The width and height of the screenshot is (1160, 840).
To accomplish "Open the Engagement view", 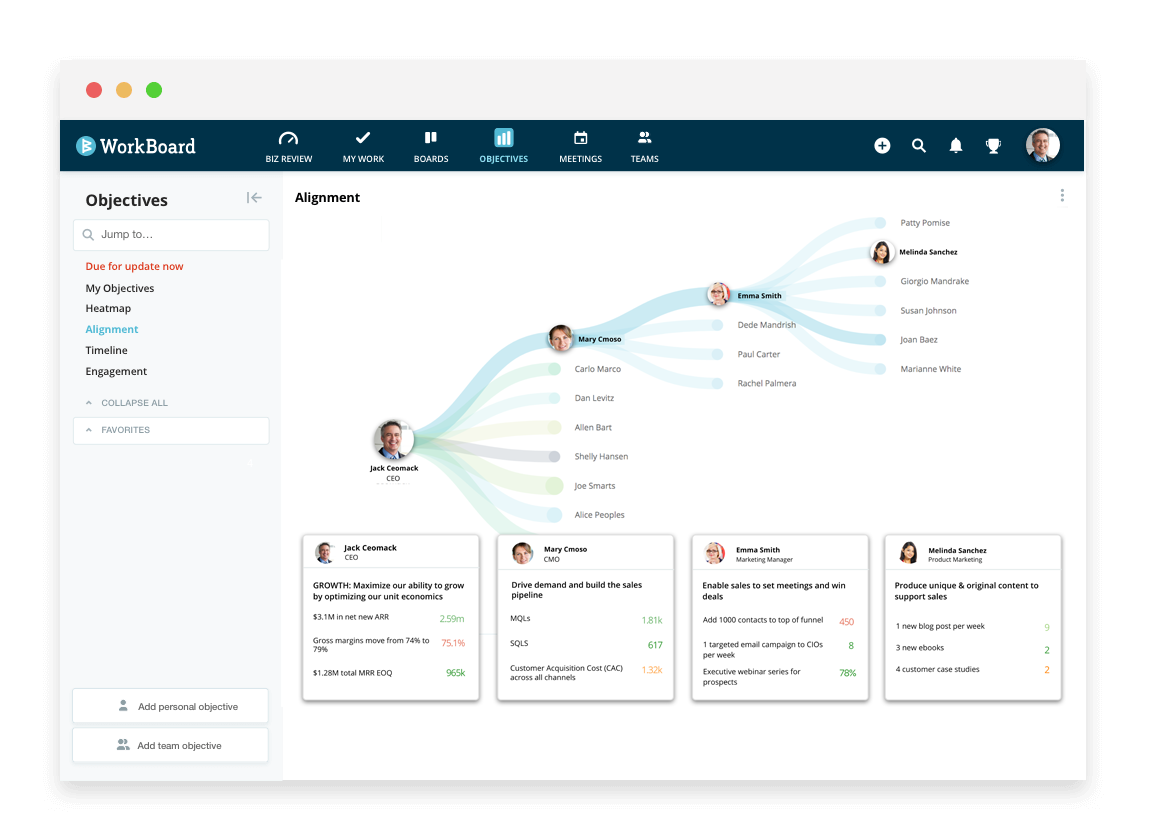I will click(116, 372).
